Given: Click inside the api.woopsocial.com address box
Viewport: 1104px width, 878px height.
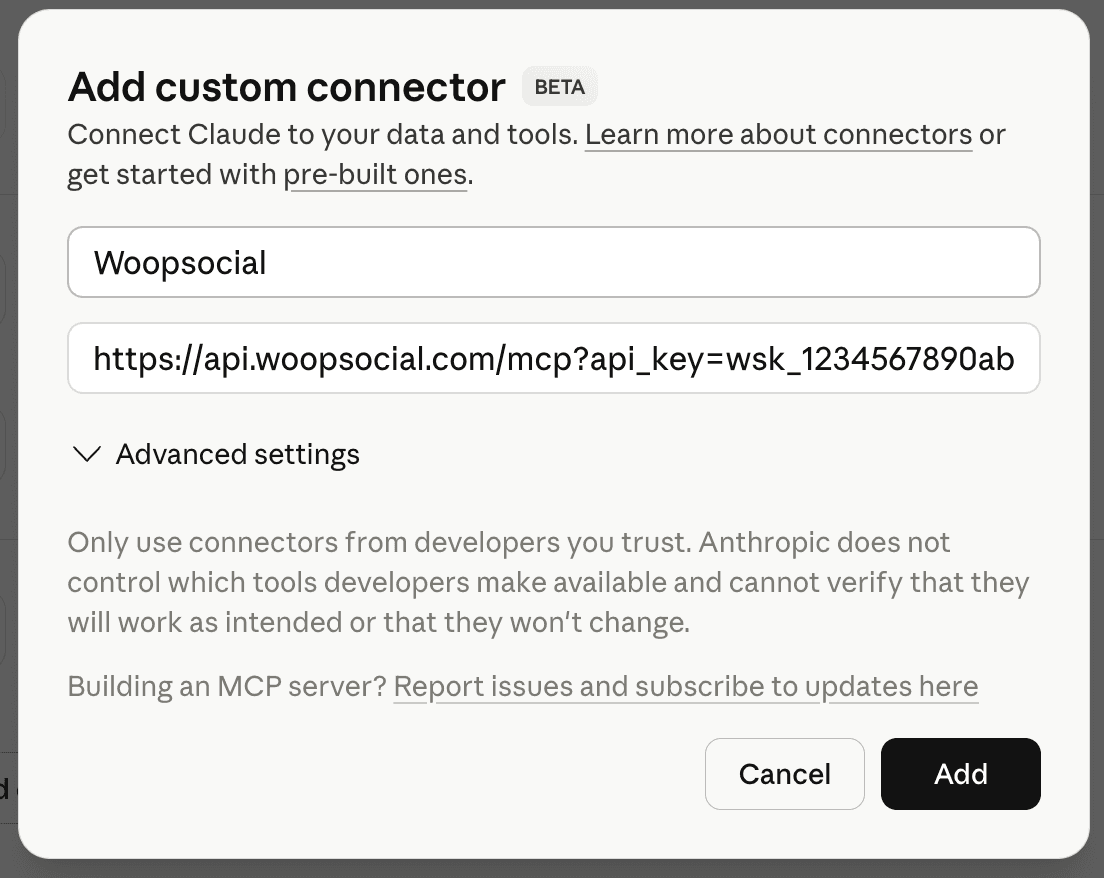Looking at the screenshot, I should click(x=553, y=358).
